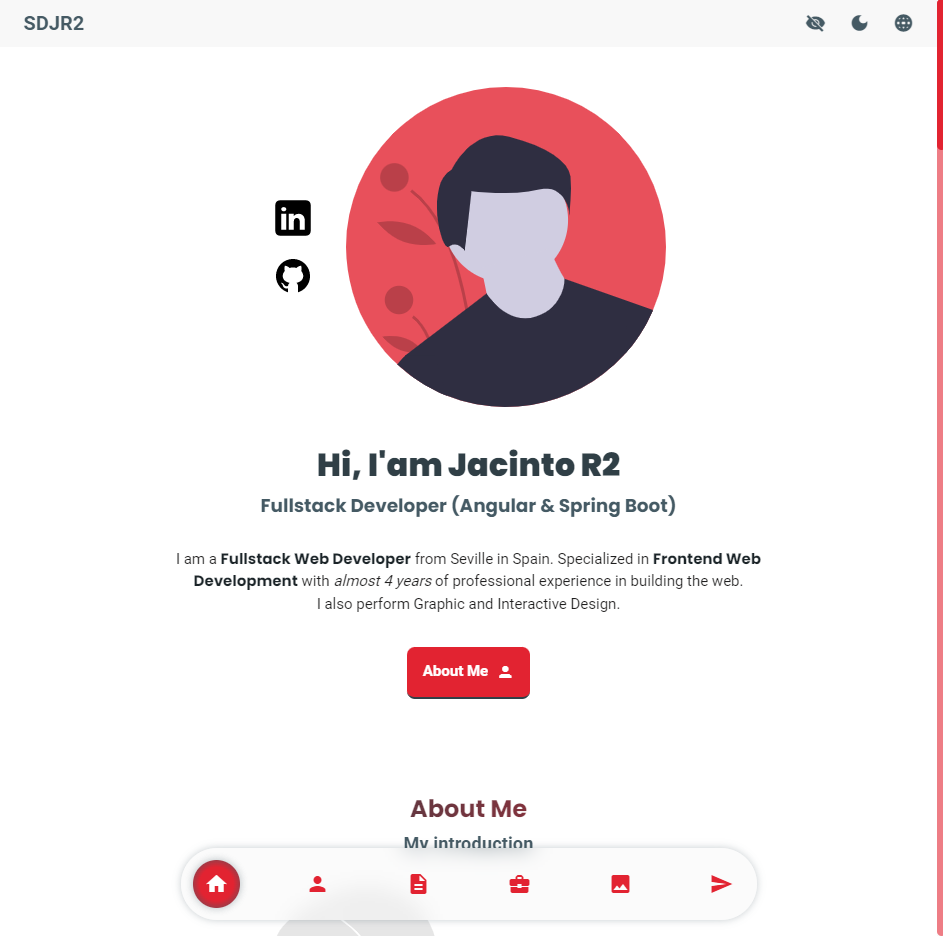Click the "Hi, I'am Jacinto R2" heading
The width and height of the screenshot is (943, 936).
coord(468,464)
